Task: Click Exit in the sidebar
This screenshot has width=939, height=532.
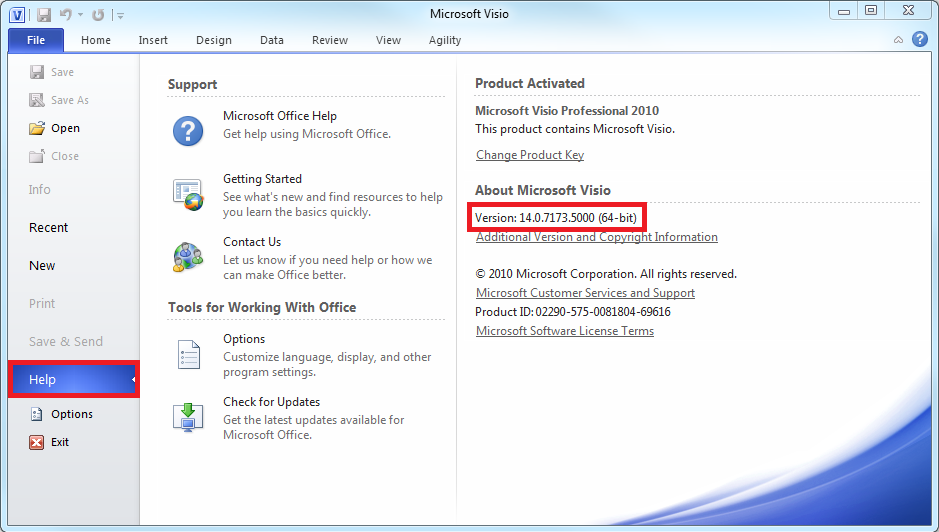Action: click(x=60, y=442)
